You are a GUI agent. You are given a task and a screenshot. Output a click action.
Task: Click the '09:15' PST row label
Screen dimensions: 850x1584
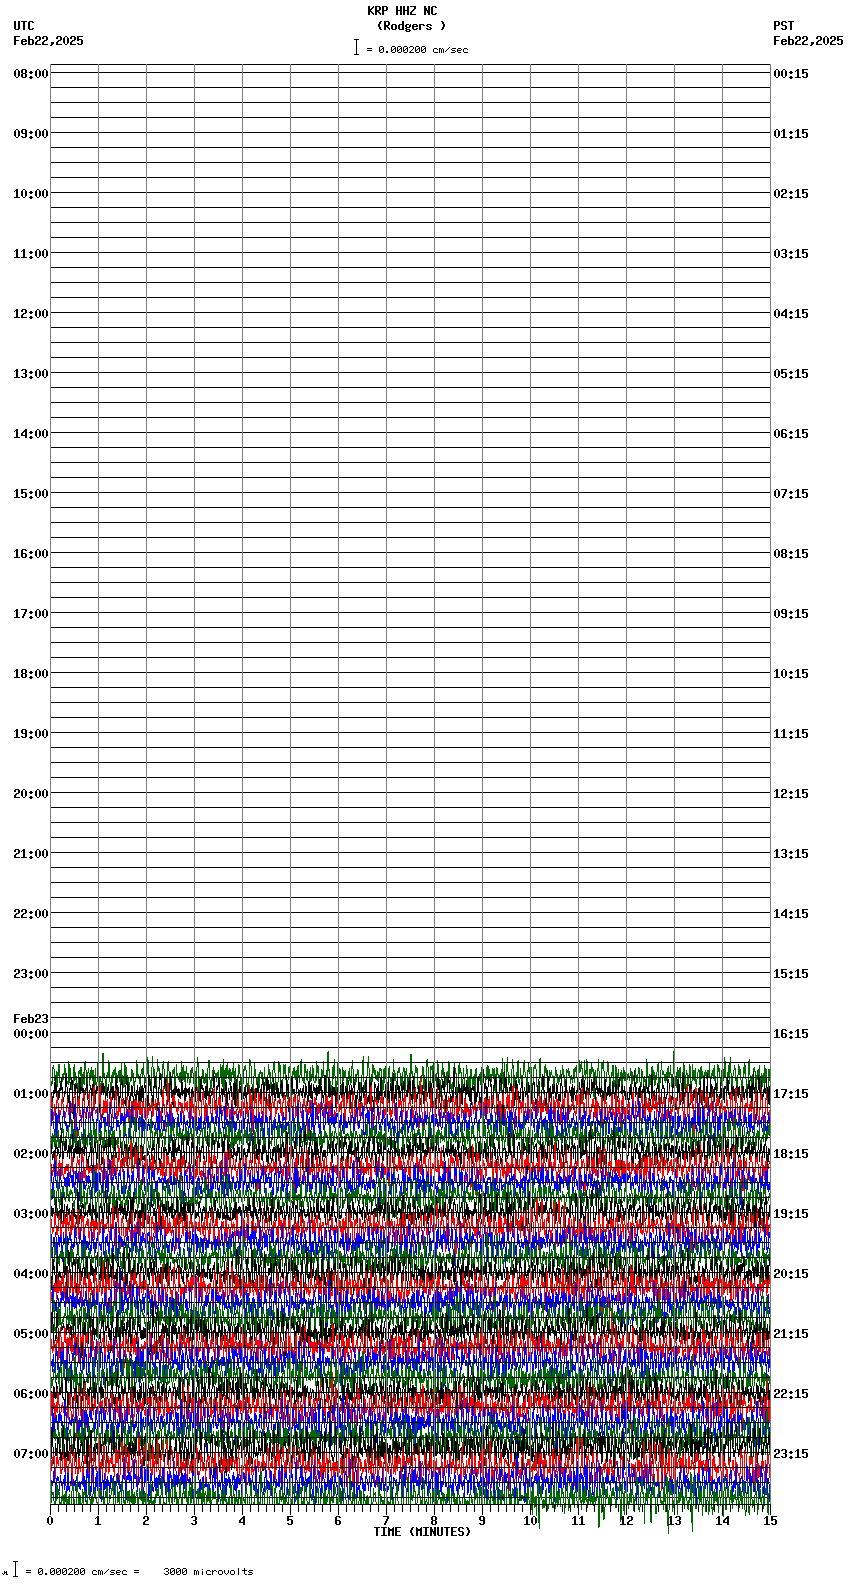pos(791,614)
